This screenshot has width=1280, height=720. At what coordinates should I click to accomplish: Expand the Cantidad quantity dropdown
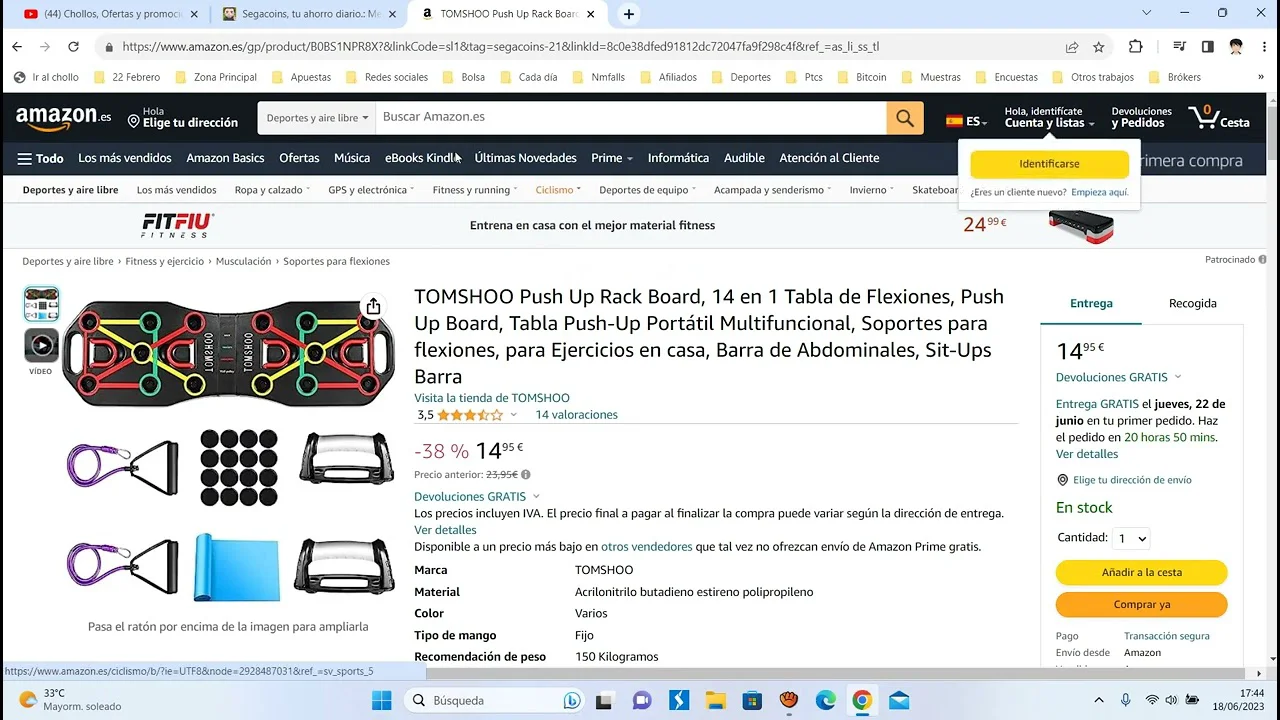1130,538
